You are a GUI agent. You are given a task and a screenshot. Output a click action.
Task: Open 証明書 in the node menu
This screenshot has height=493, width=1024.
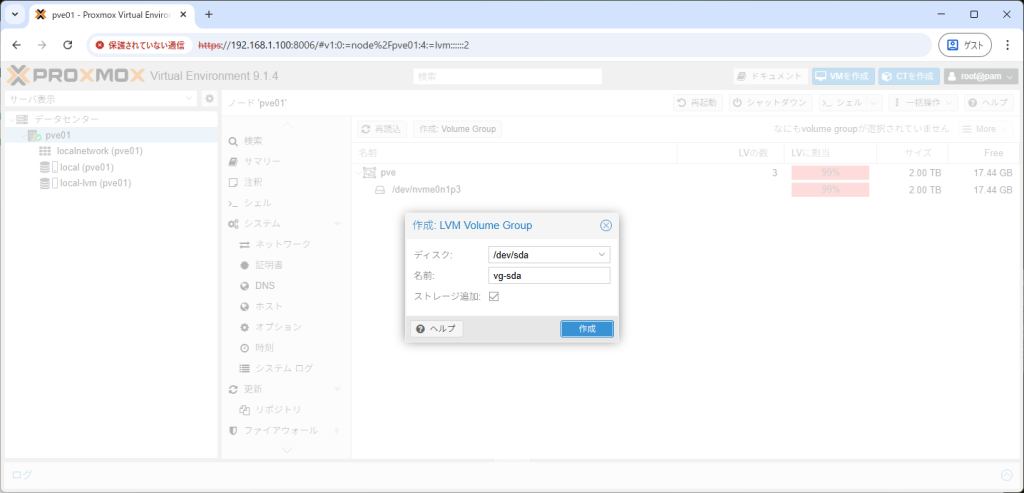[268, 265]
